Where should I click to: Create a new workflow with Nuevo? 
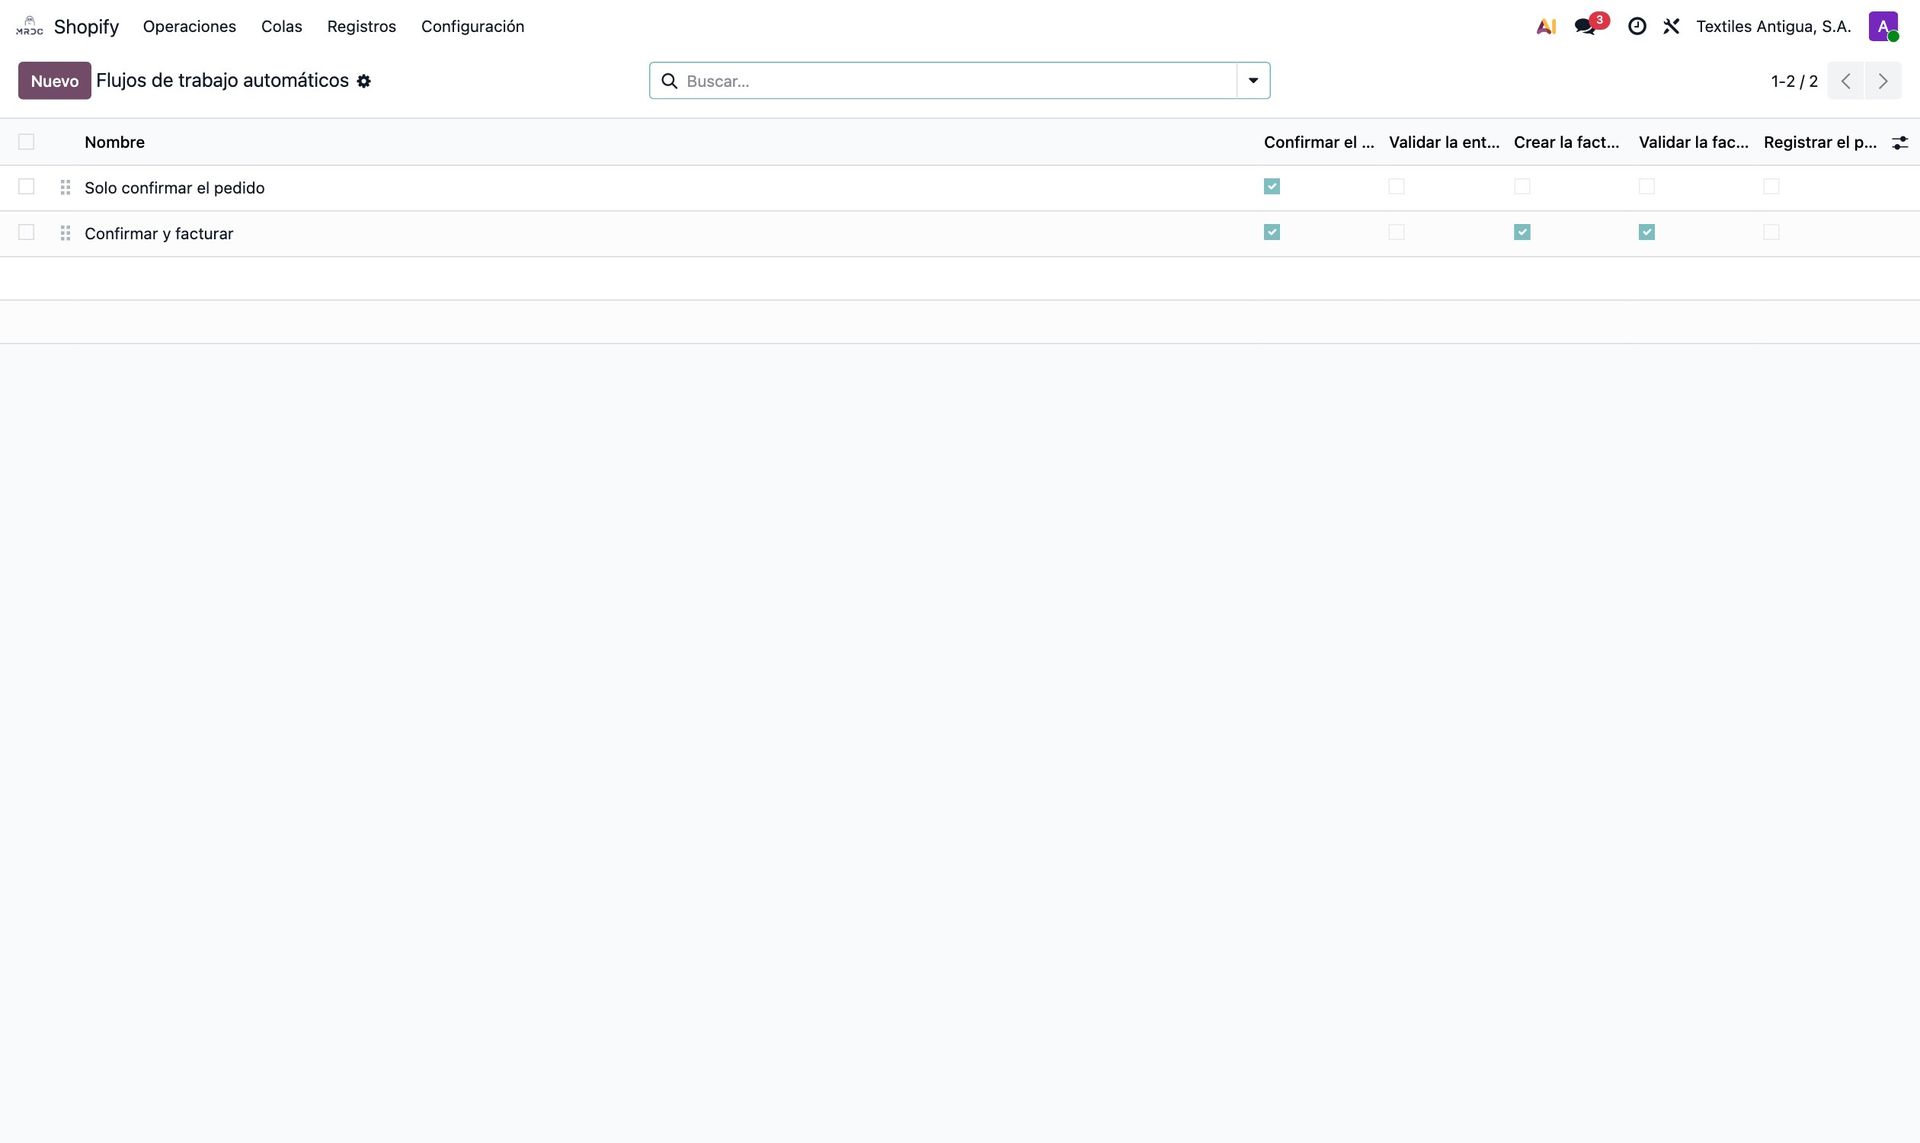[x=54, y=81]
